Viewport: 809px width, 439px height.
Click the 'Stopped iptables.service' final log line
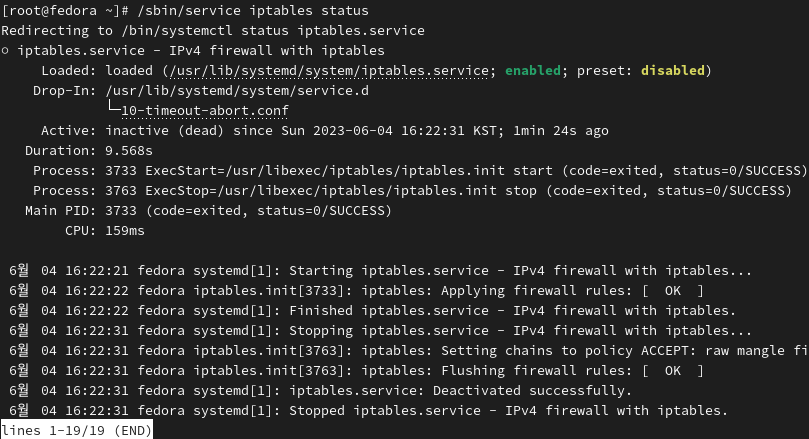click(368, 411)
